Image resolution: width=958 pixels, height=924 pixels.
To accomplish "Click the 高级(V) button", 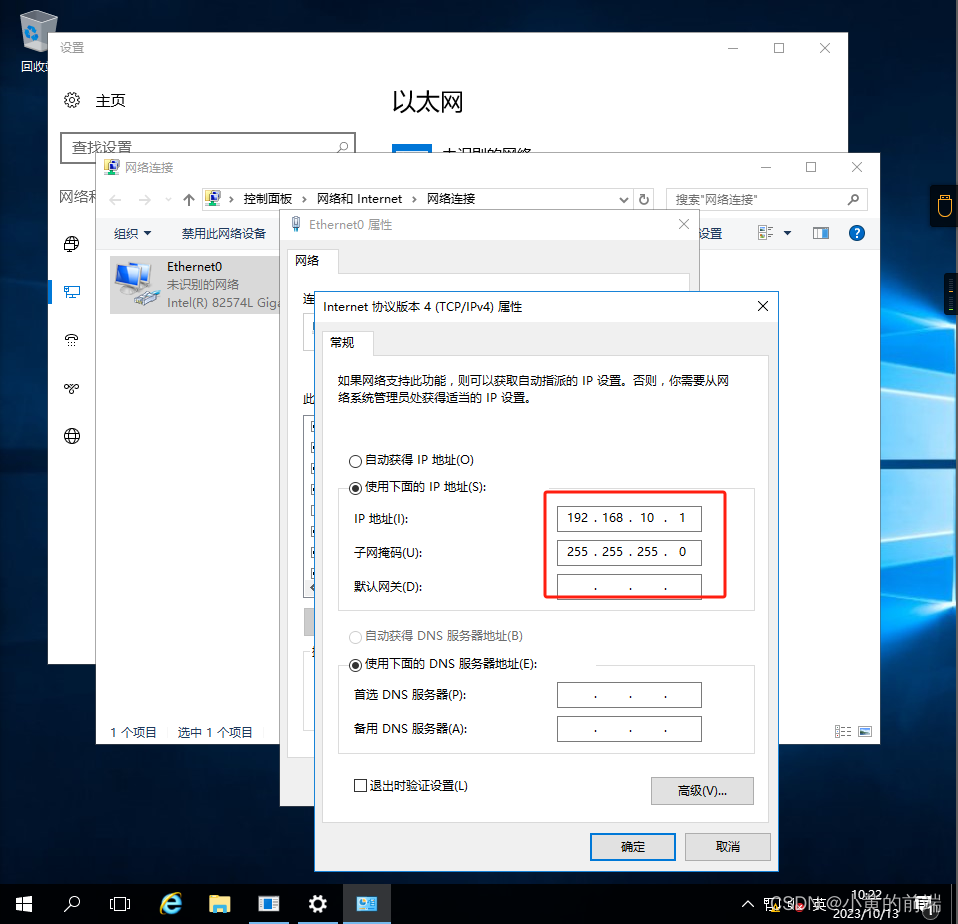I will click(x=702, y=791).
